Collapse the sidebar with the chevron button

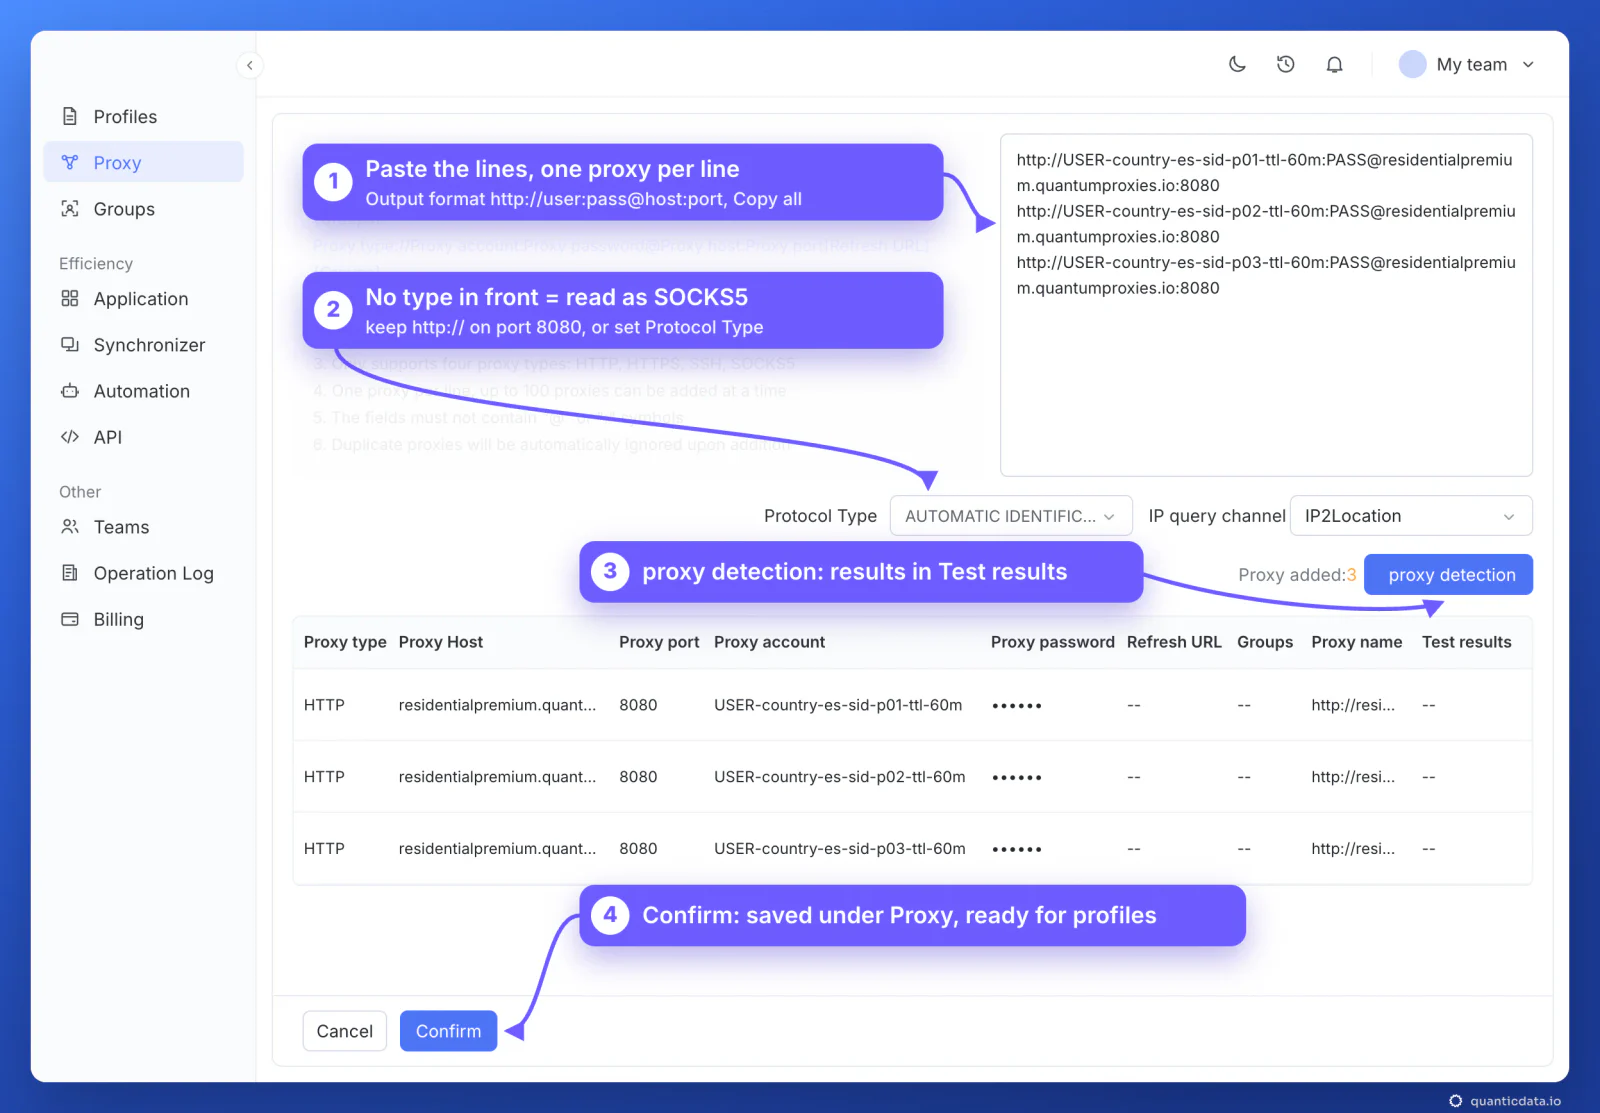pyautogui.click(x=250, y=65)
